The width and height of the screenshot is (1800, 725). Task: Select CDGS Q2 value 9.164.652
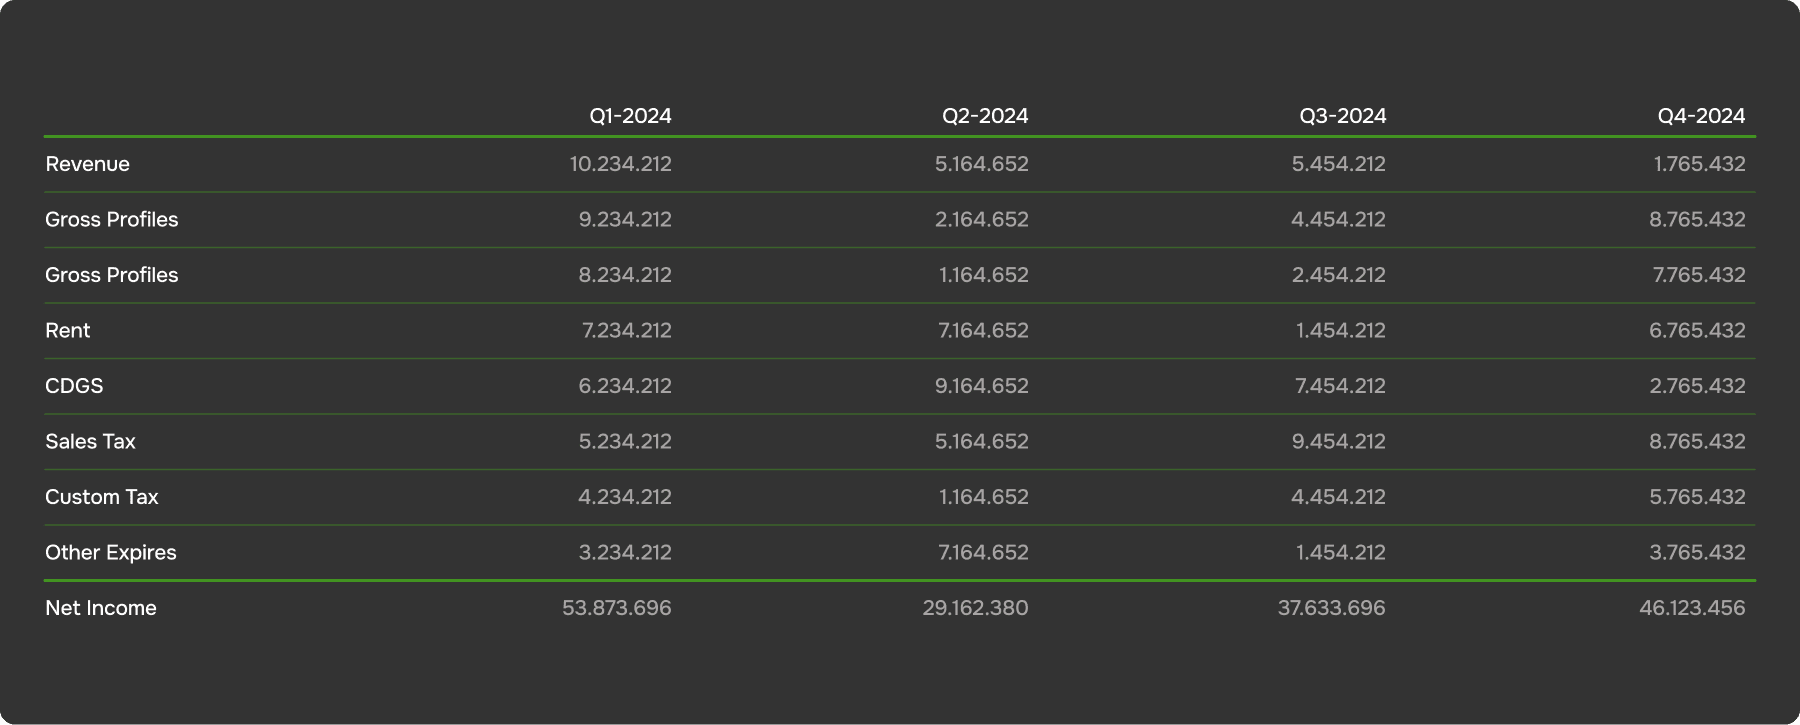tap(981, 386)
